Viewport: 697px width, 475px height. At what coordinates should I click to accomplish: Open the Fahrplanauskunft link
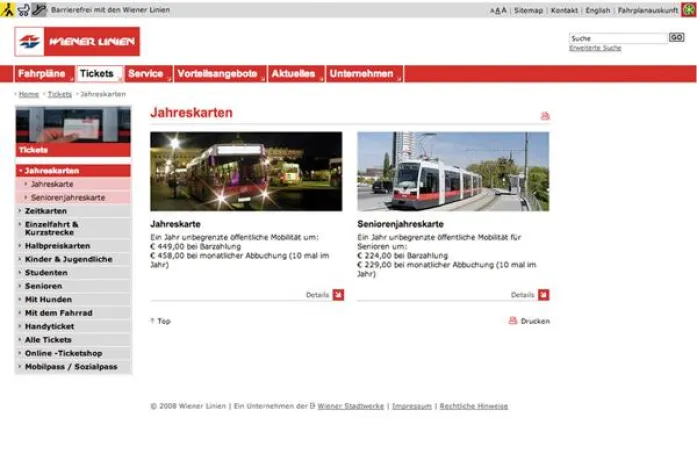(x=648, y=10)
